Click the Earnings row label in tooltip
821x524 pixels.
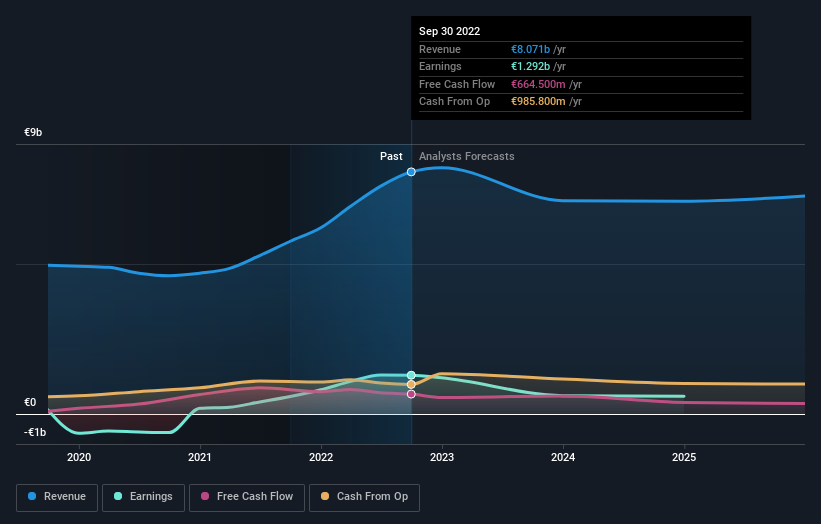440,66
